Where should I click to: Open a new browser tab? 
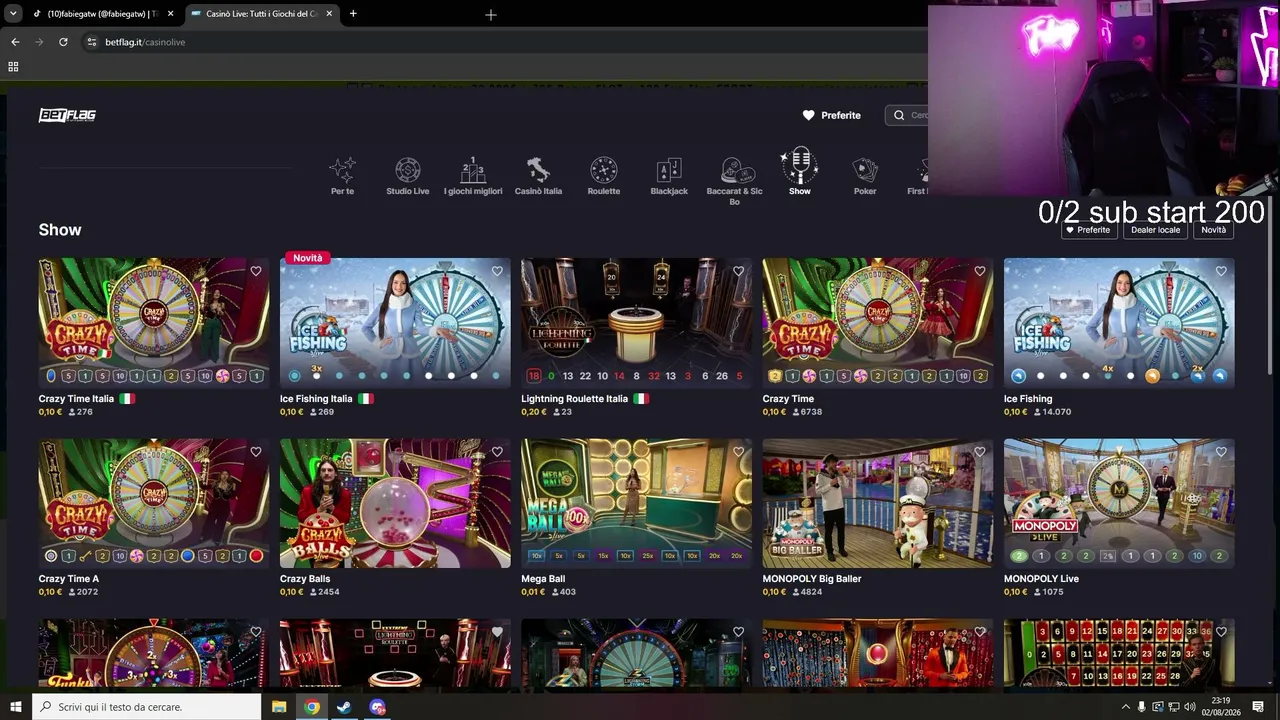click(x=353, y=14)
